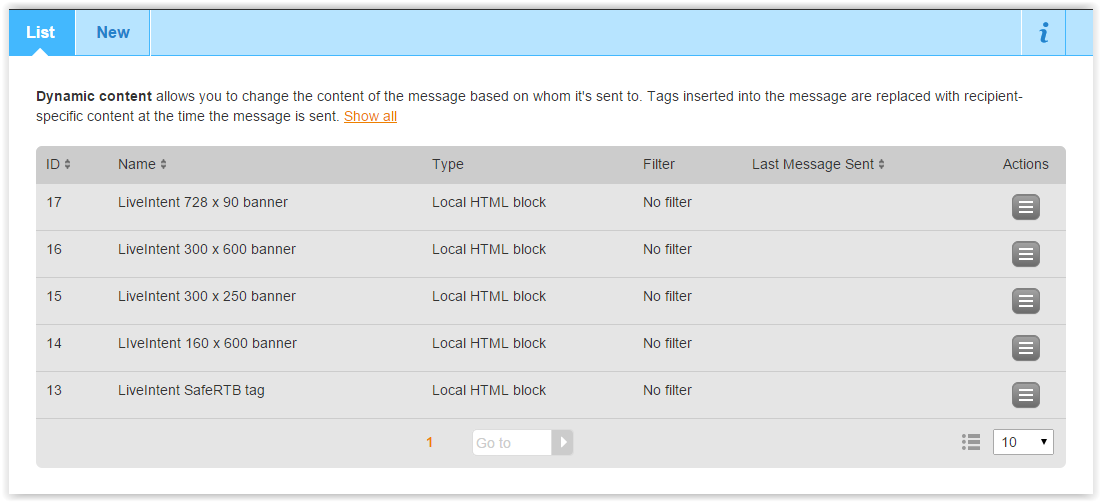1101x502 pixels.
Task: Sort the table by Name column
Action: pyautogui.click(x=142, y=164)
